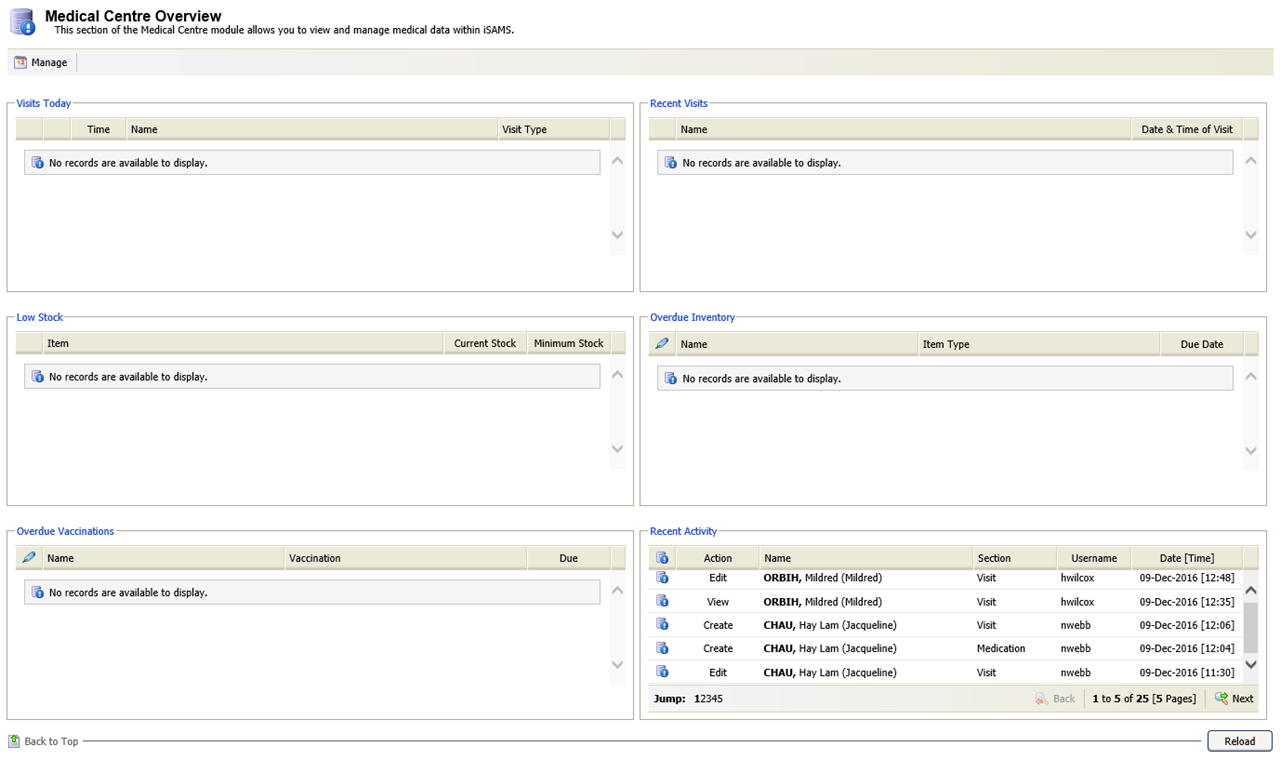Click up arrow in Overdue Vaccinations scrollbar

coord(617,591)
